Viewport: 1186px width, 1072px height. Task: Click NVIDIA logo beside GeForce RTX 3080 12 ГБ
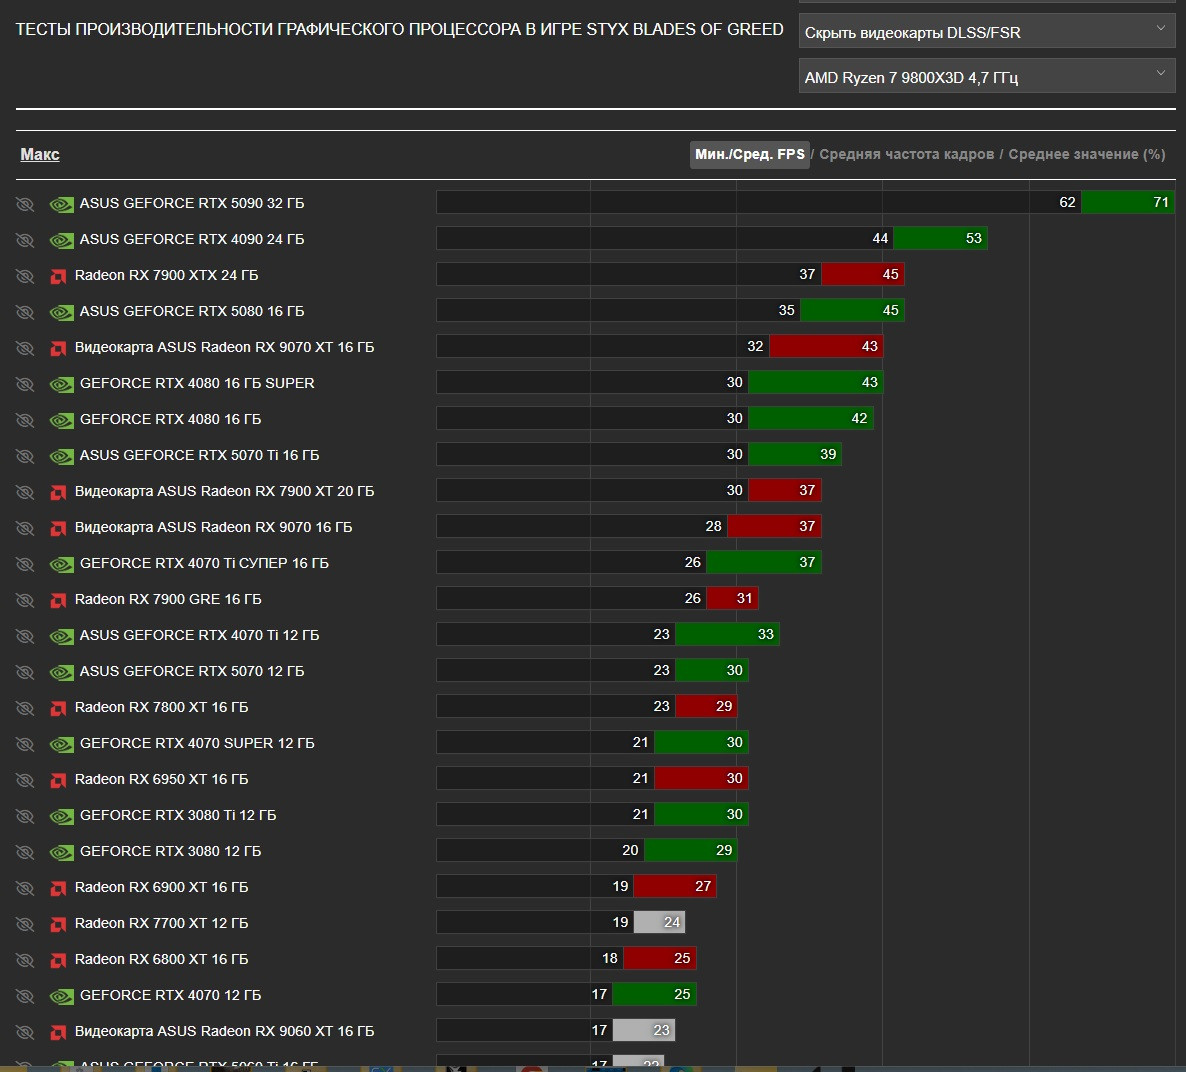point(61,853)
